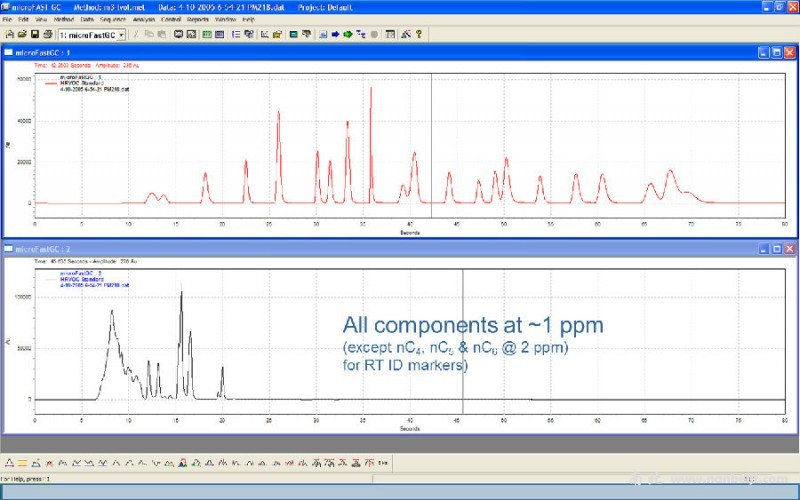800x500 pixels.
Task: Click the Open folder icon in the toolbar
Action: tap(21, 34)
